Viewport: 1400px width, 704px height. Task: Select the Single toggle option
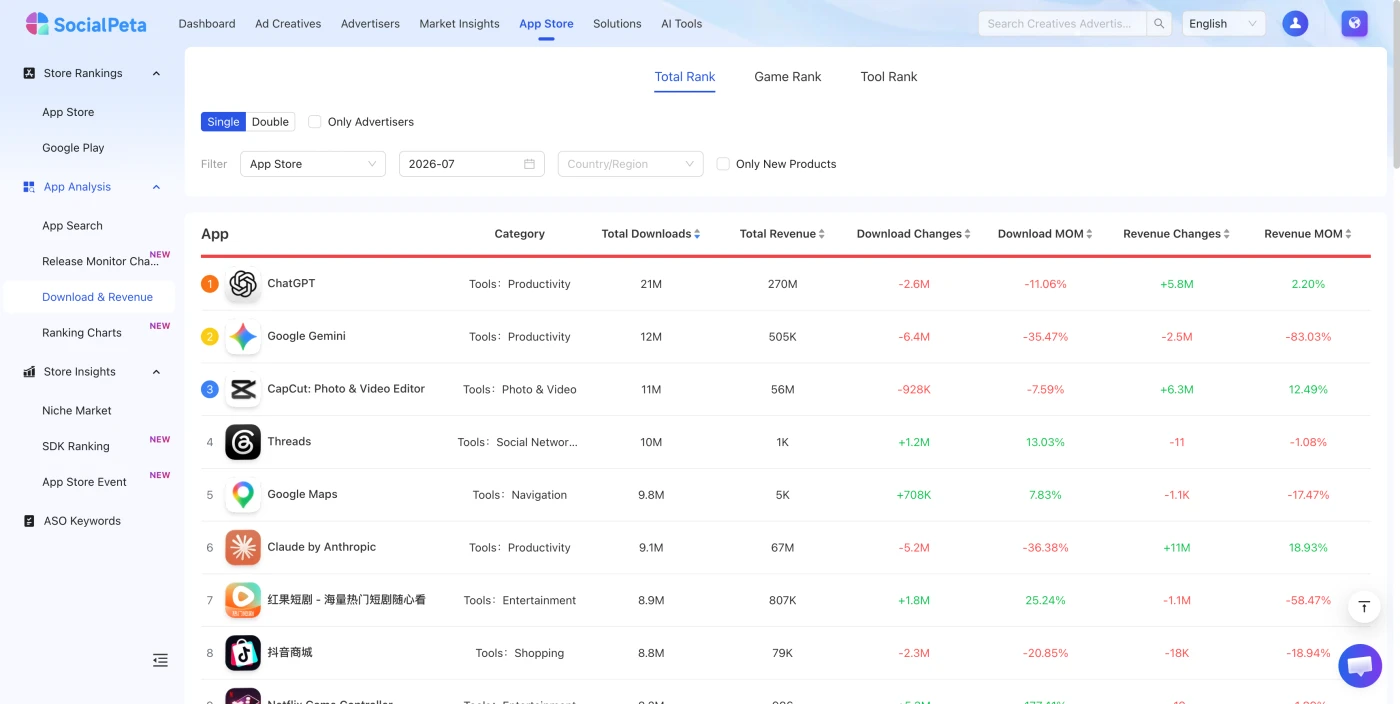tap(223, 122)
